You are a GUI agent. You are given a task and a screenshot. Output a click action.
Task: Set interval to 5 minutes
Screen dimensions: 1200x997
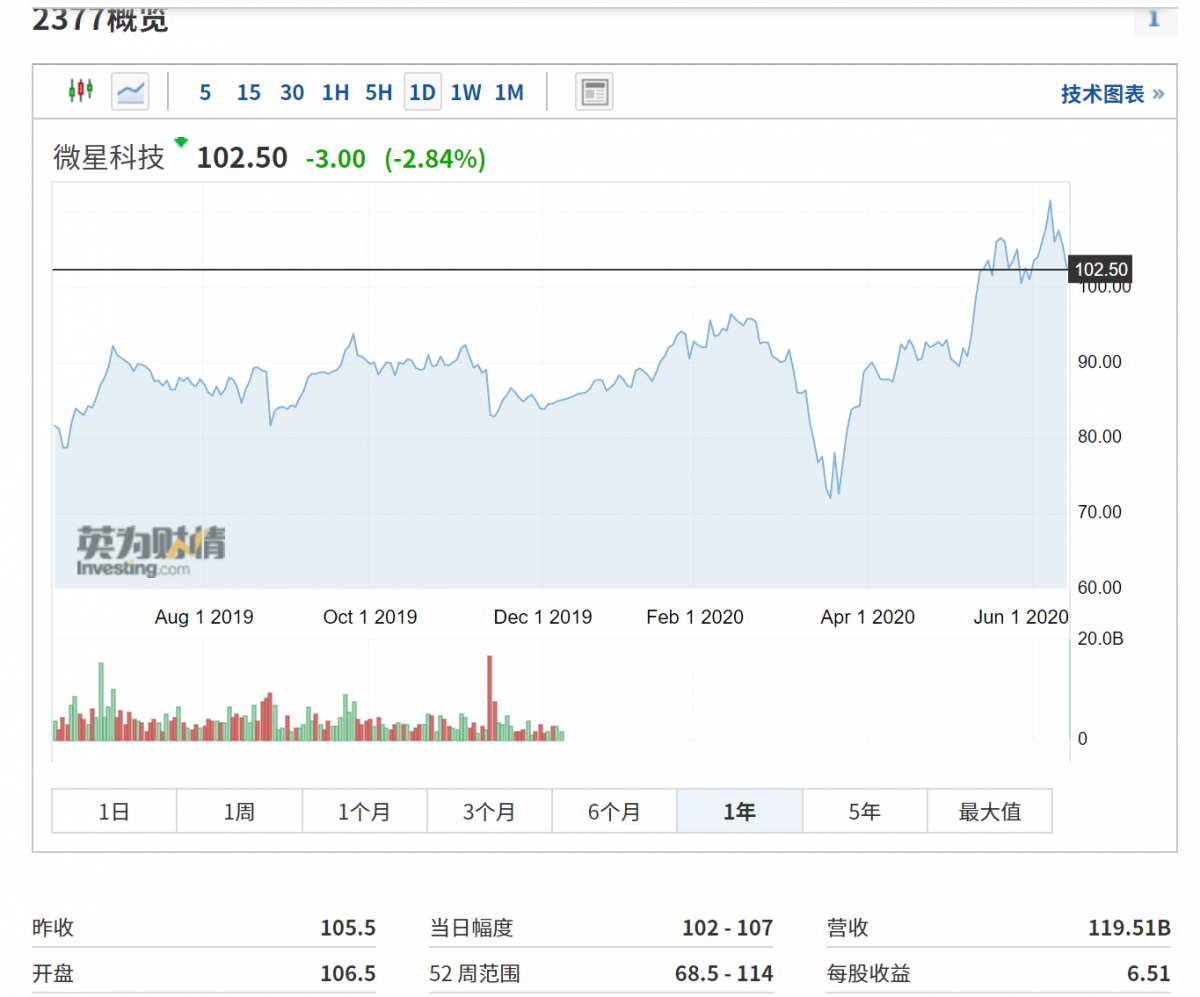pos(205,93)
